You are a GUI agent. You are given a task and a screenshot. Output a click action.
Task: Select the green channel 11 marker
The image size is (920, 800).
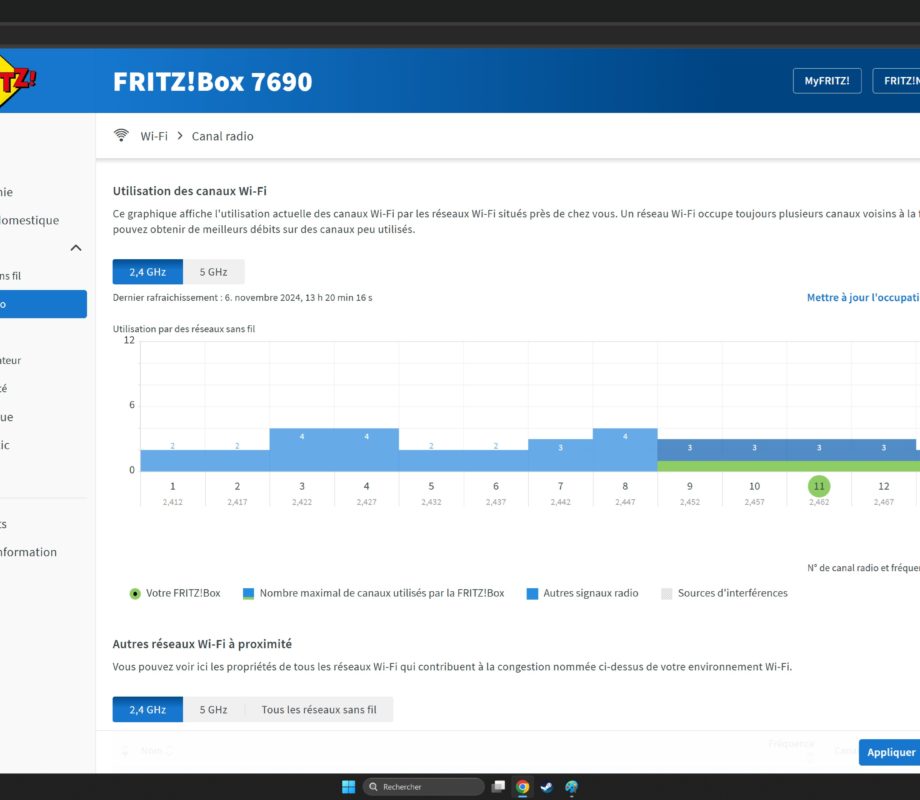click(x=819, y=486)
